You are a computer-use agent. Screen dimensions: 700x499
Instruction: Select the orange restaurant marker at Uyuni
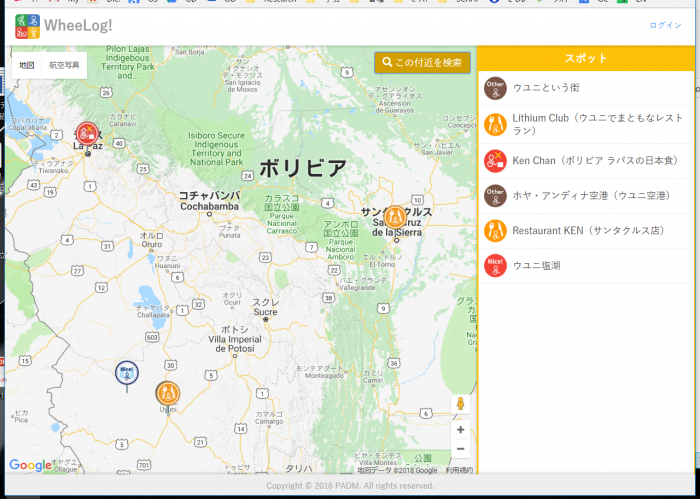point(168,393)
